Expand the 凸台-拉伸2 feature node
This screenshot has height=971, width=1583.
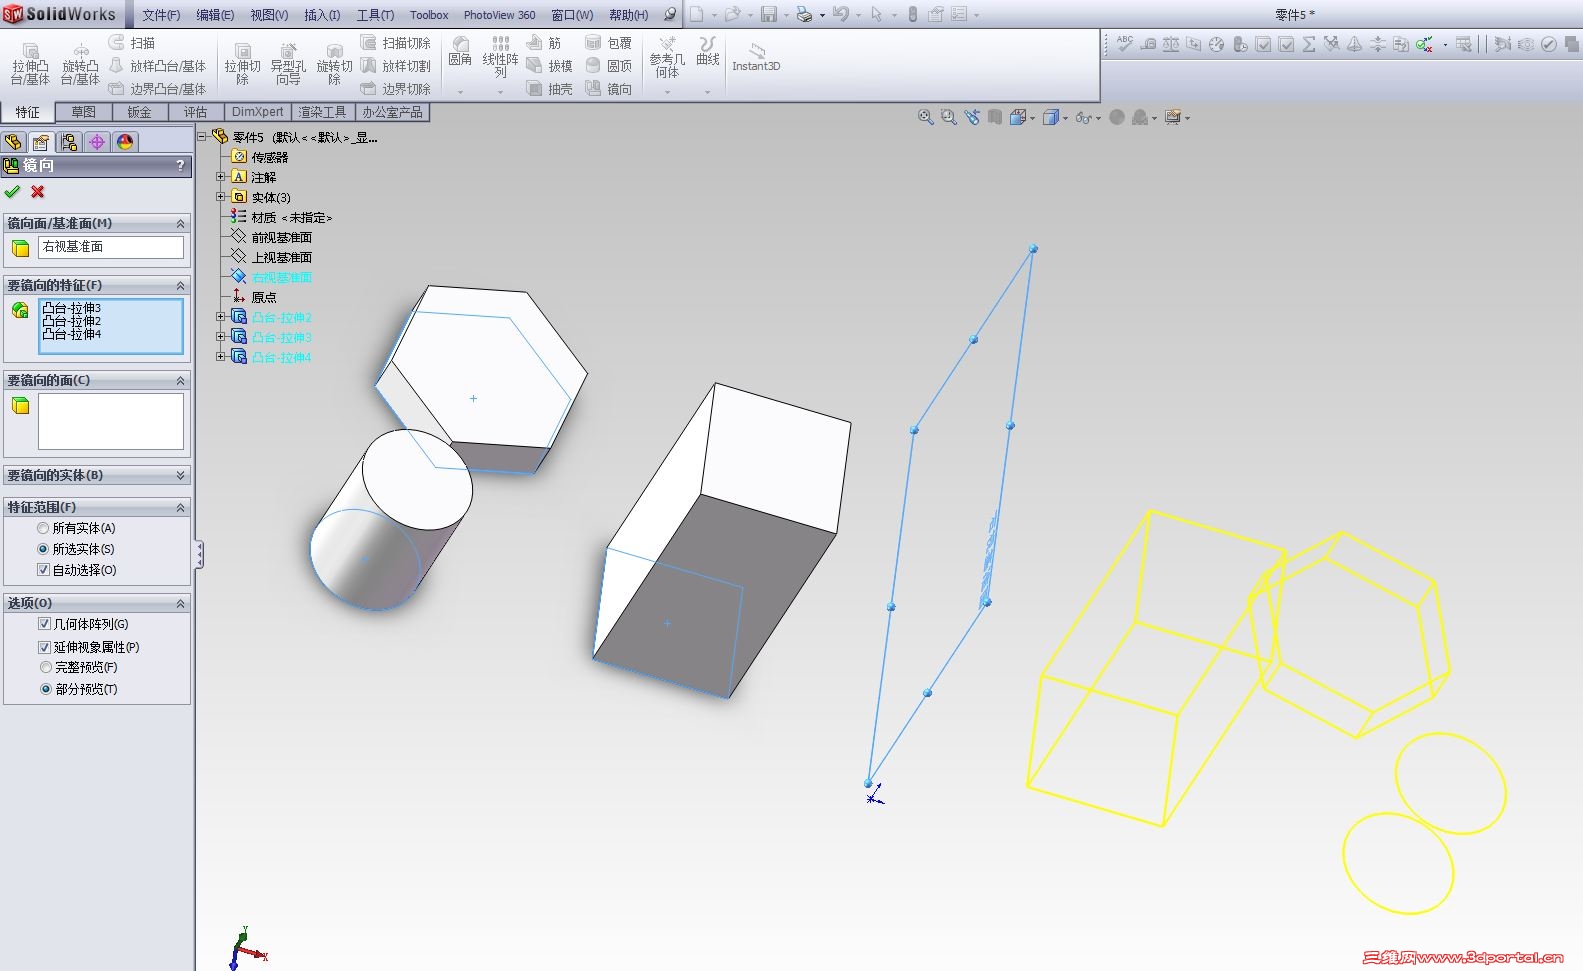pyautogui.click(x=221, y=317)
